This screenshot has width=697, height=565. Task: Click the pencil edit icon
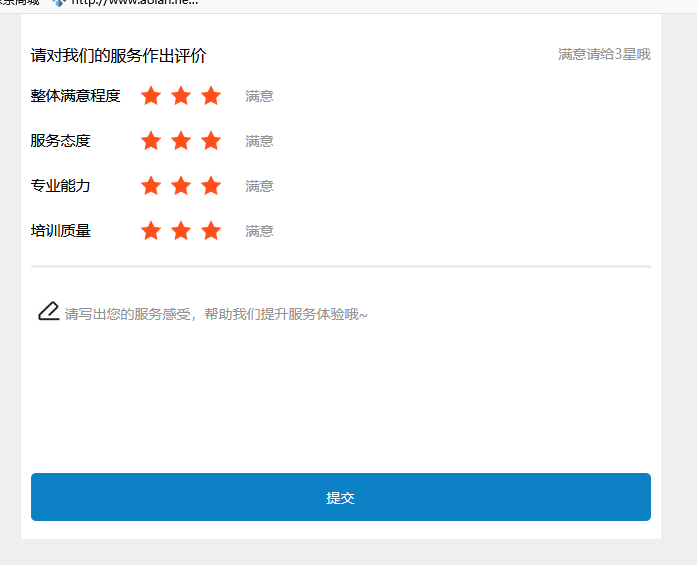[x=48, y=312]
